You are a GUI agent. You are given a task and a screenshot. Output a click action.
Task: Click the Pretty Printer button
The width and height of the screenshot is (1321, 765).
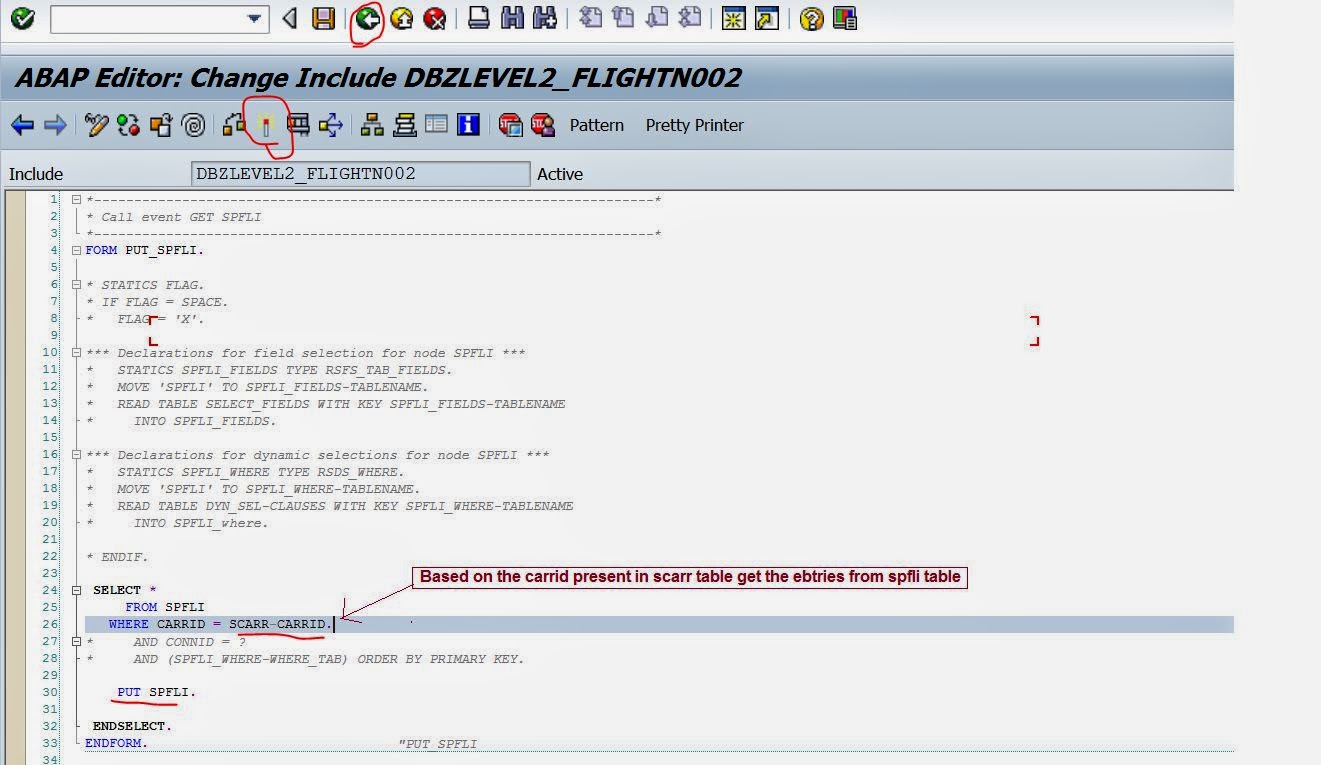click(x=695, y=125)
